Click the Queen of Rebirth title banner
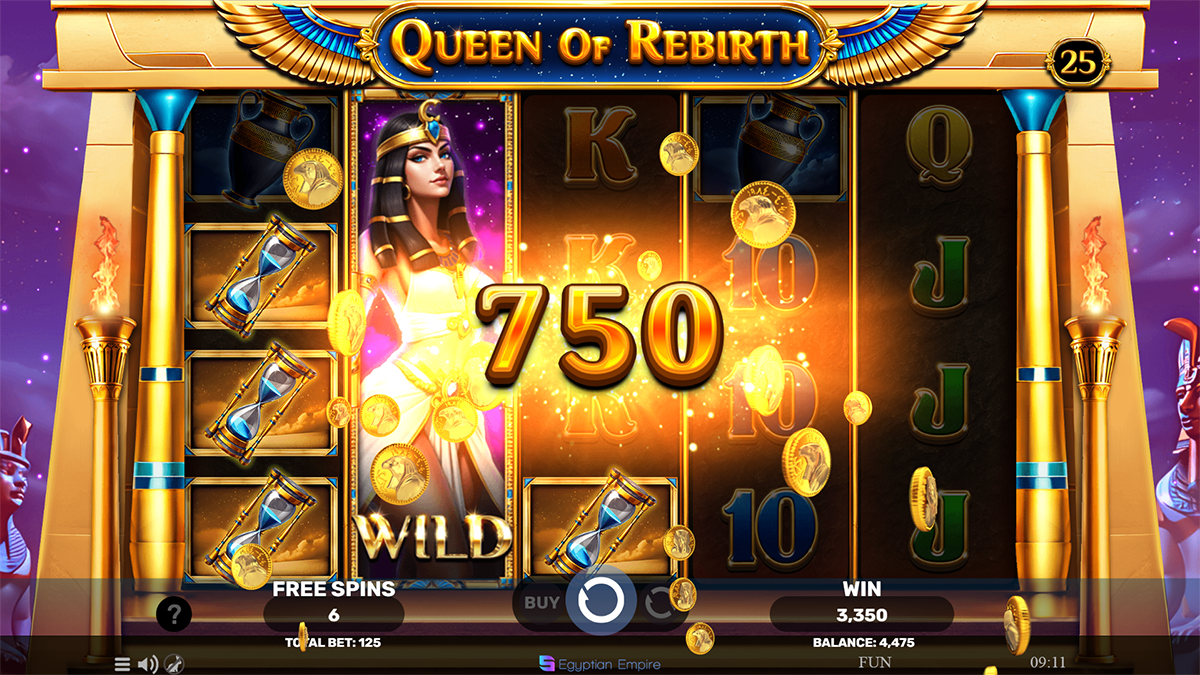Viewport: 1200px width, 675px height. 600,45
